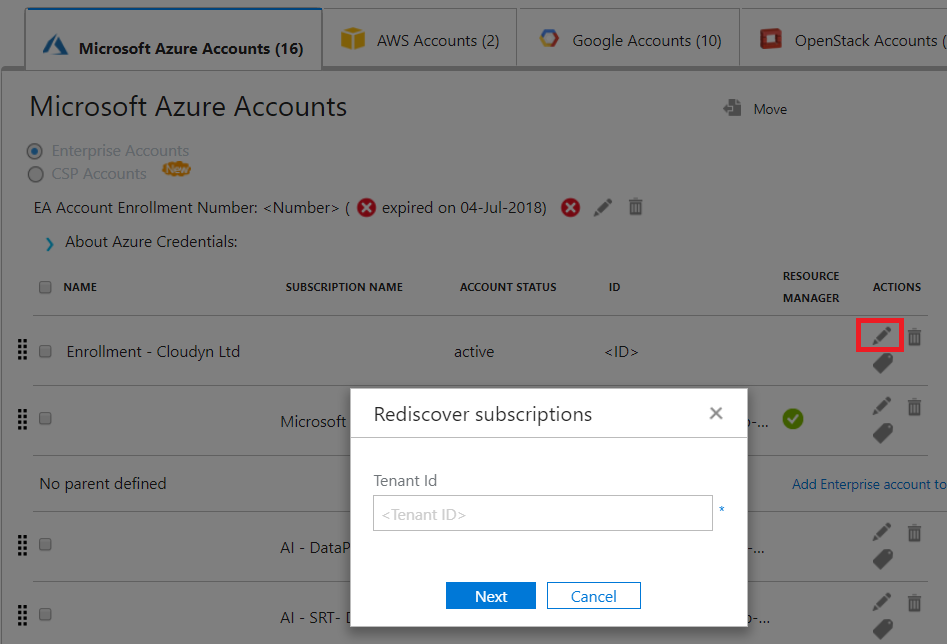
Task: Click the Next button
Action: [x=490, y=596]
